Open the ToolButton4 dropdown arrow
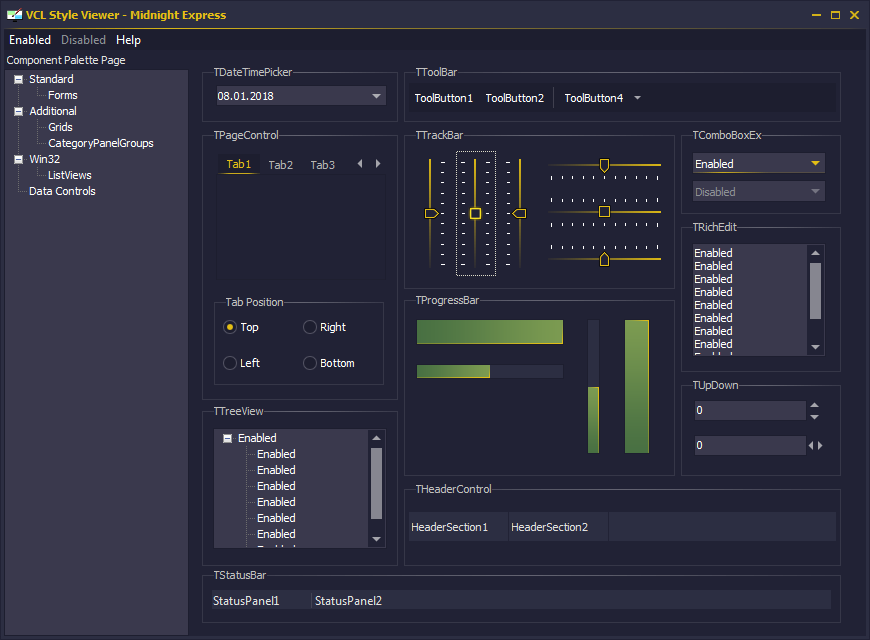This screenshot has height=640, width=870. coord(638,98)
